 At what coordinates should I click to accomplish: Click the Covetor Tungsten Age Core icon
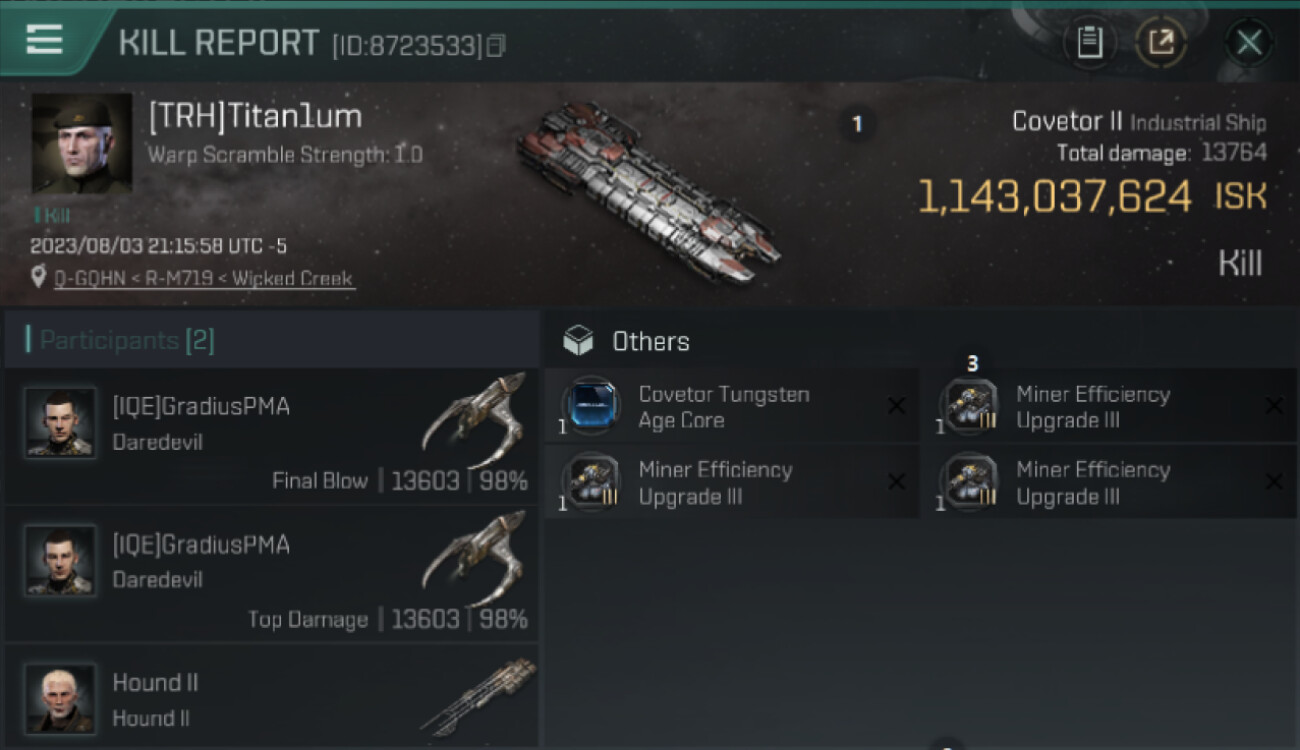(x=591, y=406)
